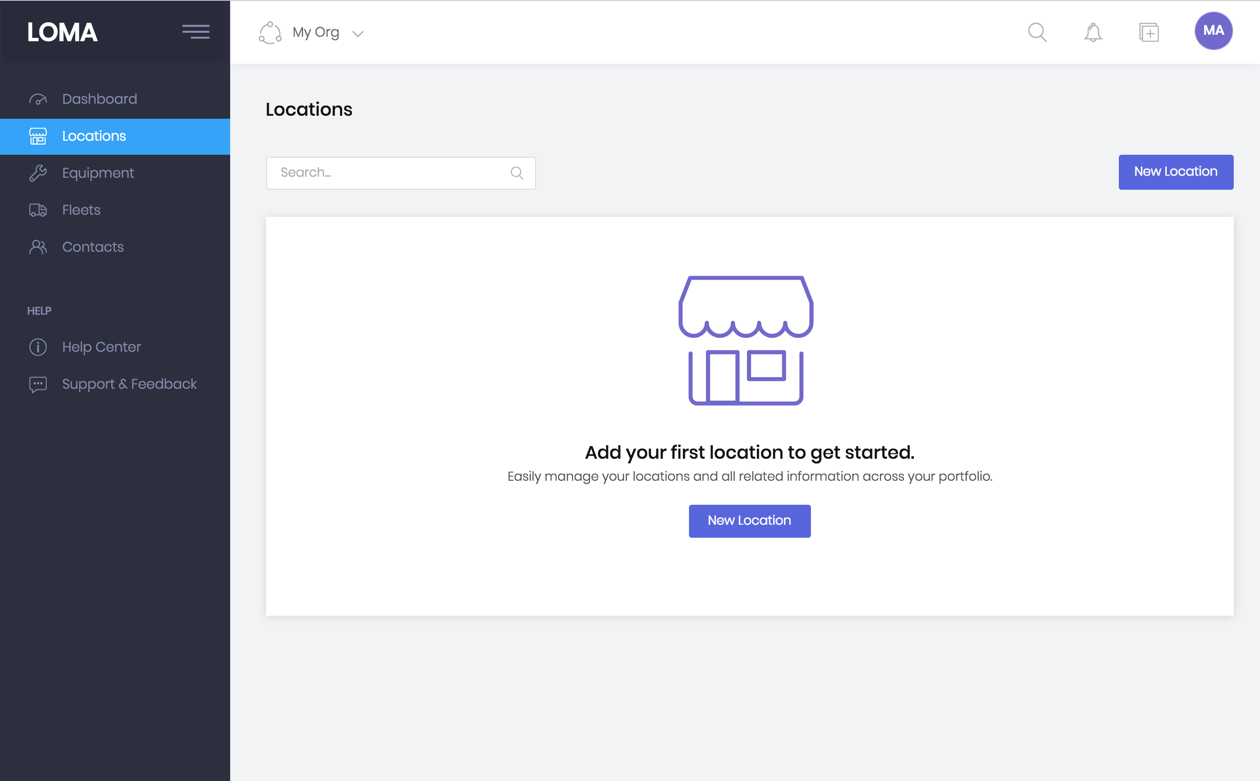
Task: Click the storefront illustration
Action: click(746, 340)
